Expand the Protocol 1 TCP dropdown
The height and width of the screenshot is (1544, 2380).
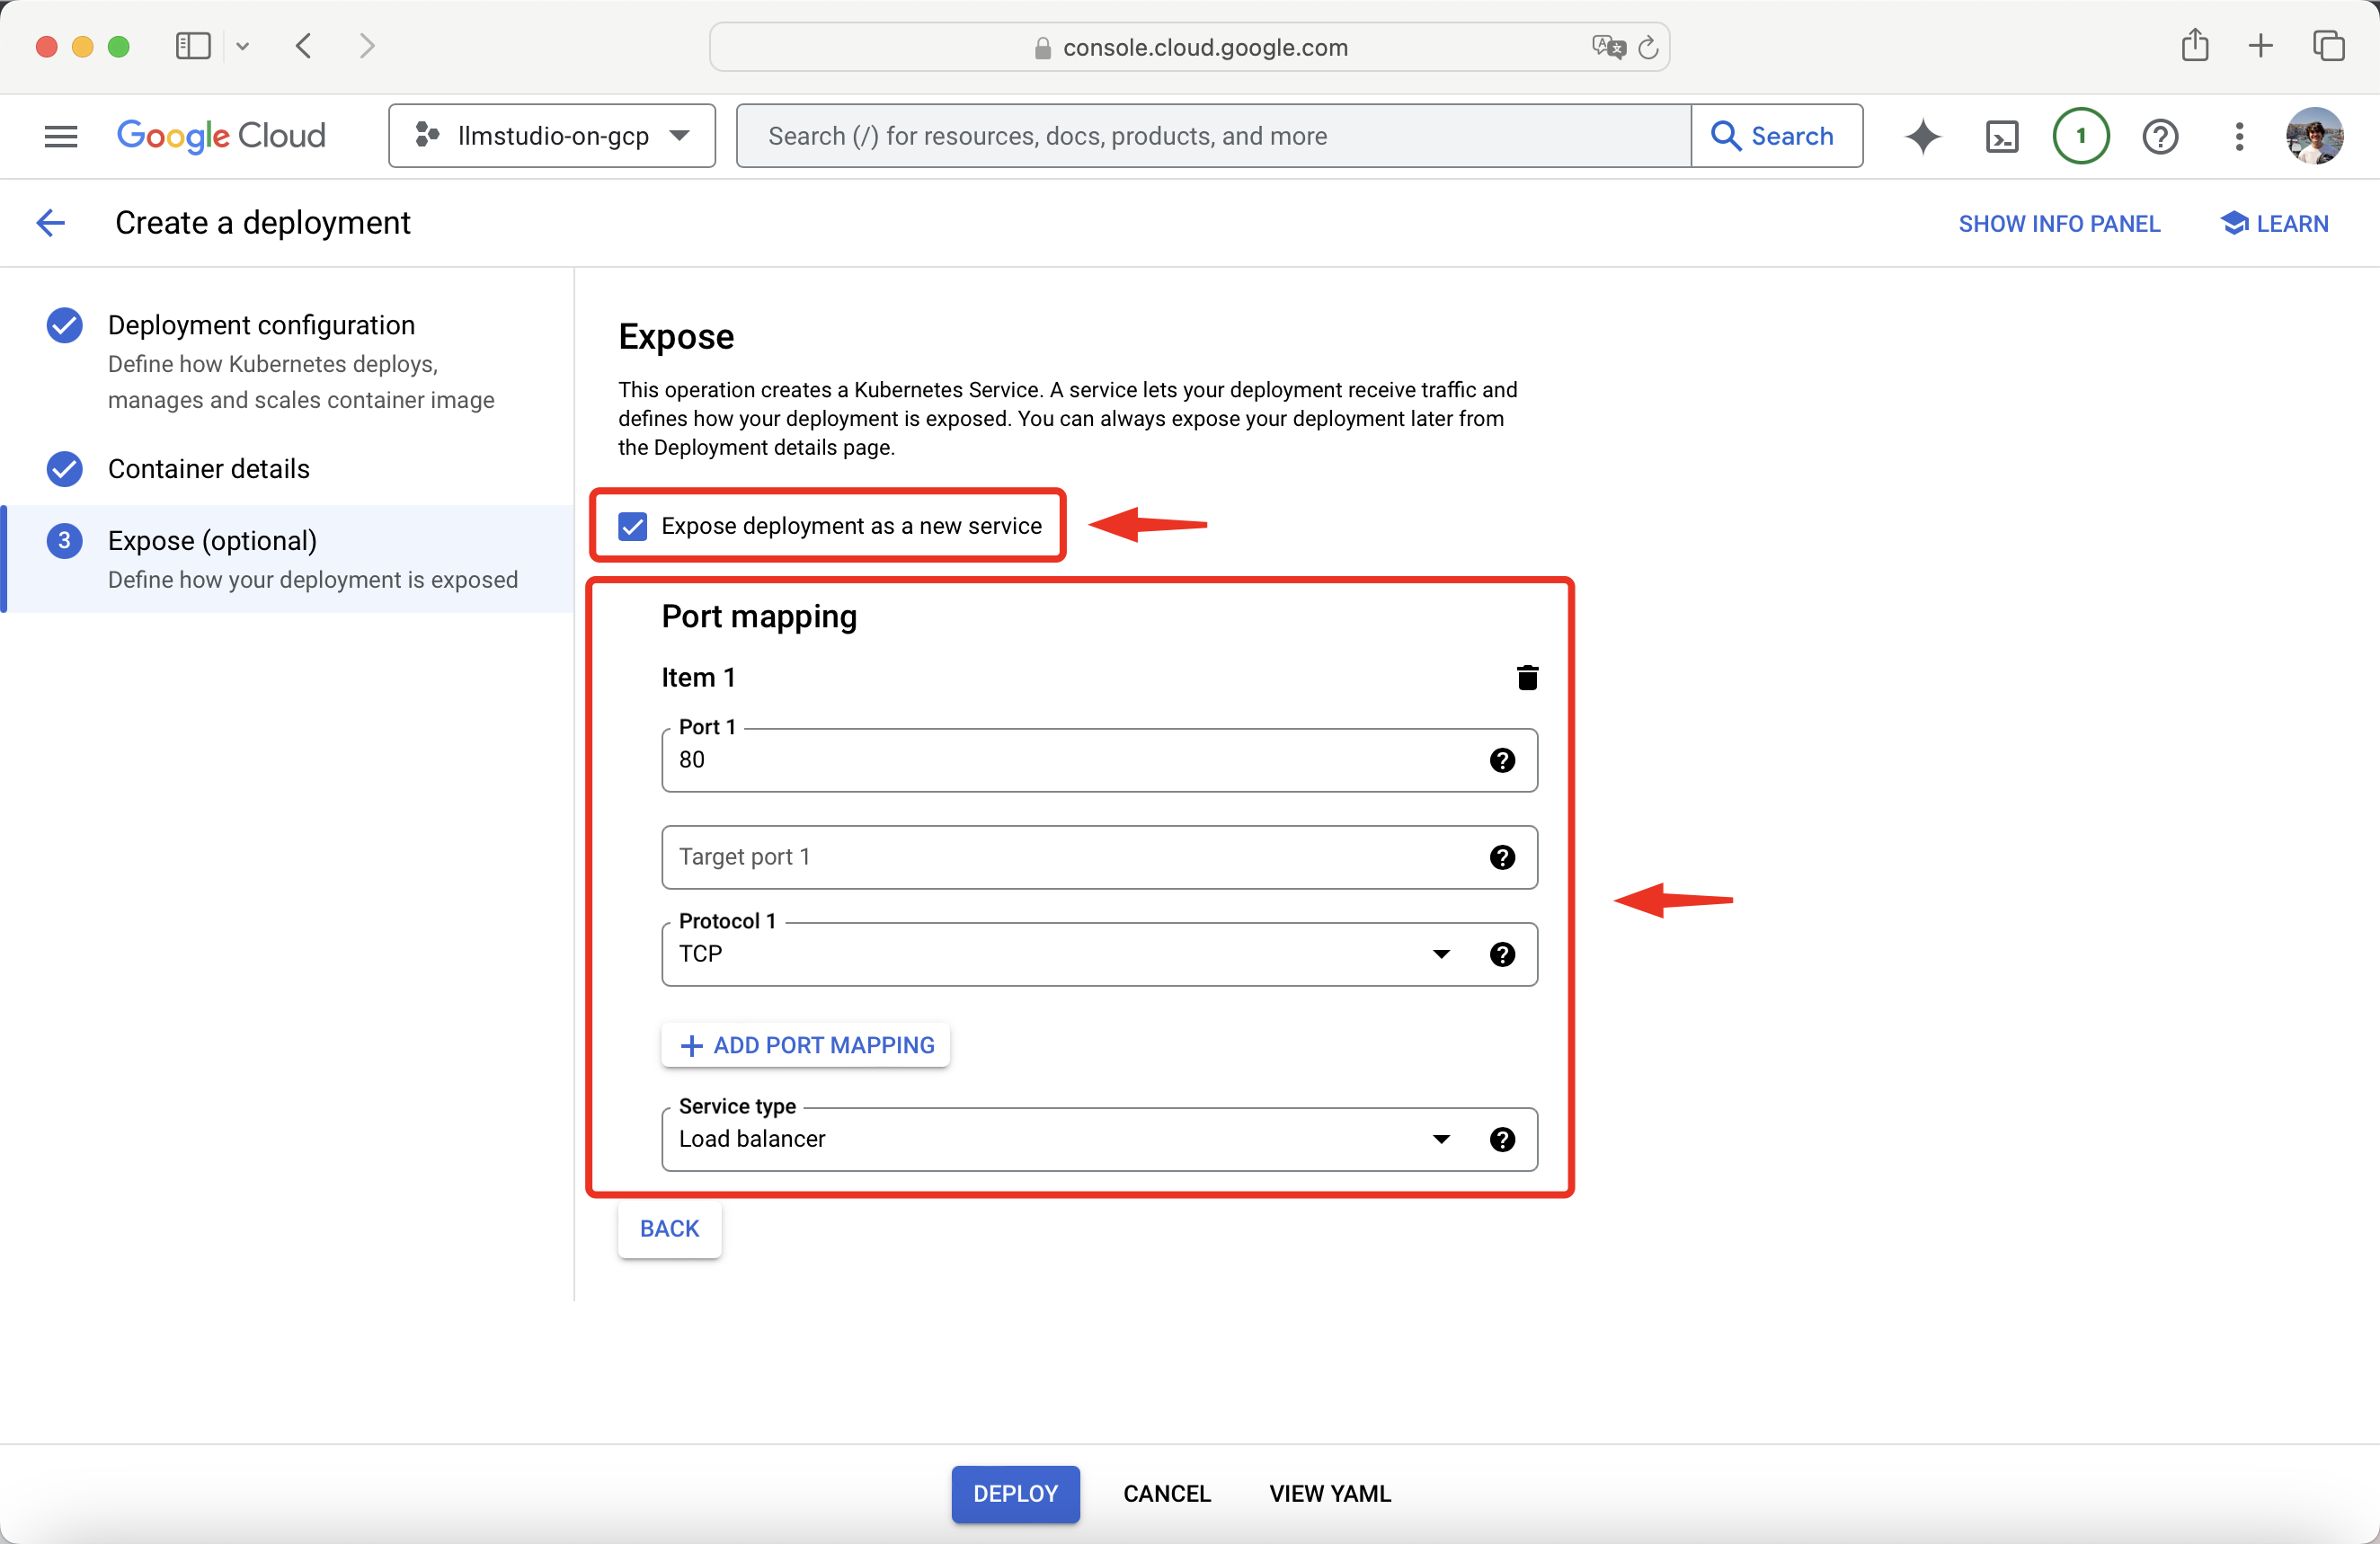[1440, 954]
